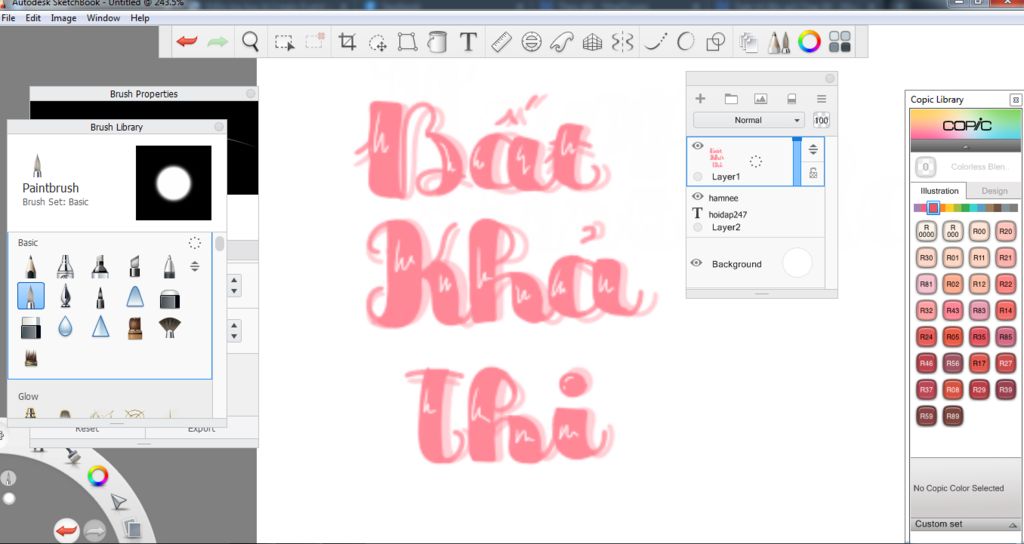1024x544 pixels.
Task: Click Layer1 move up/down arrows
Action: coord(813,150)
